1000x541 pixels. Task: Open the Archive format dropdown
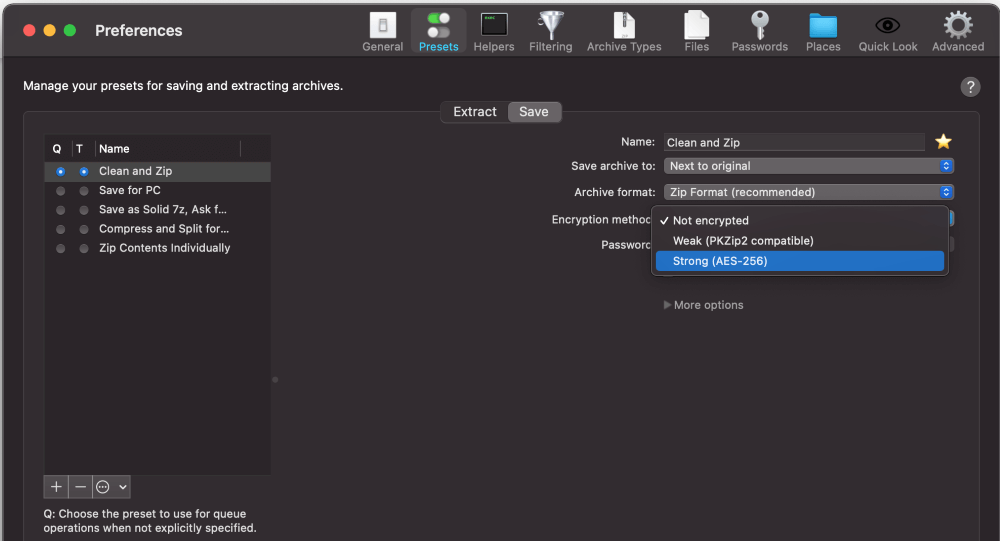(x=808, y=192)
